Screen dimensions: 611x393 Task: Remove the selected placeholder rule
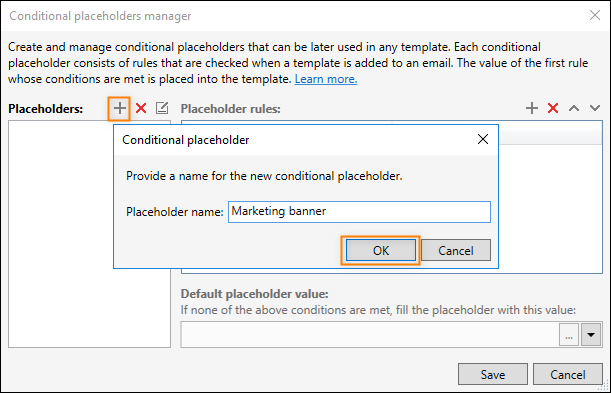click(x=553, y=108)
